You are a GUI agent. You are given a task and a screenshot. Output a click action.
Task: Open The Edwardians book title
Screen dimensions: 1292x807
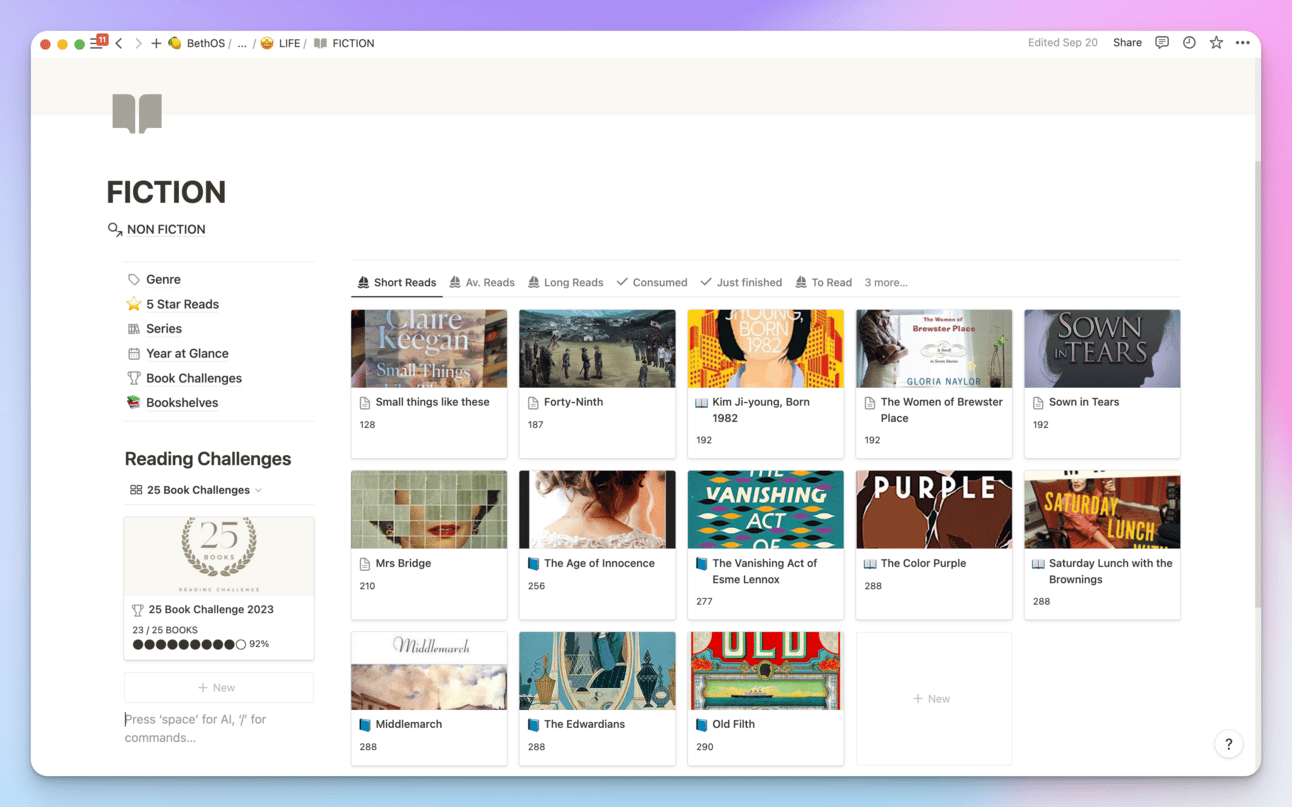click(x=584, y=725)
